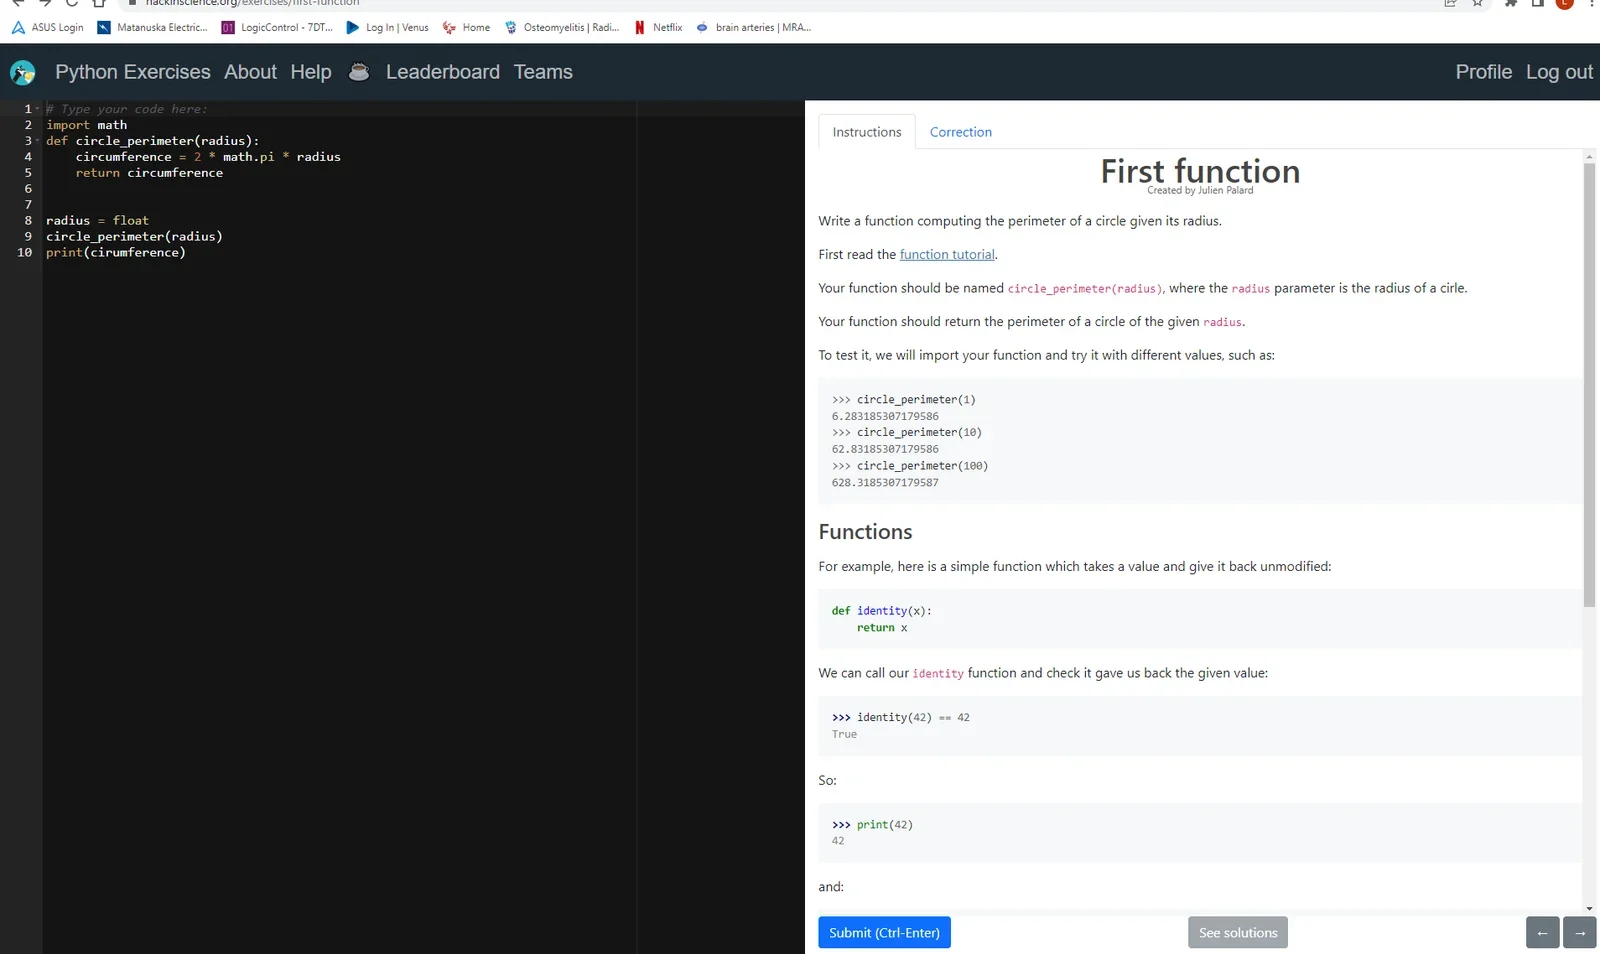The image size is (1600, 954).
Task: Open the Home bookmark
Action: point(466,27)
